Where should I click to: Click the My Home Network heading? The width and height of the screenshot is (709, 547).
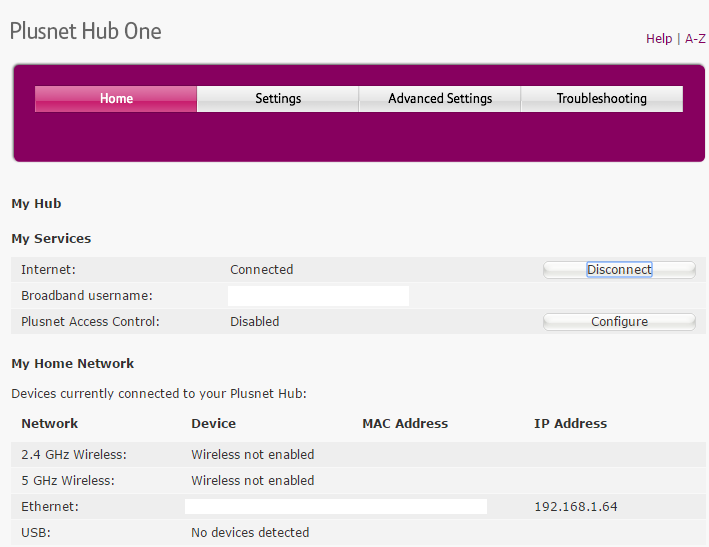point(73,364)
